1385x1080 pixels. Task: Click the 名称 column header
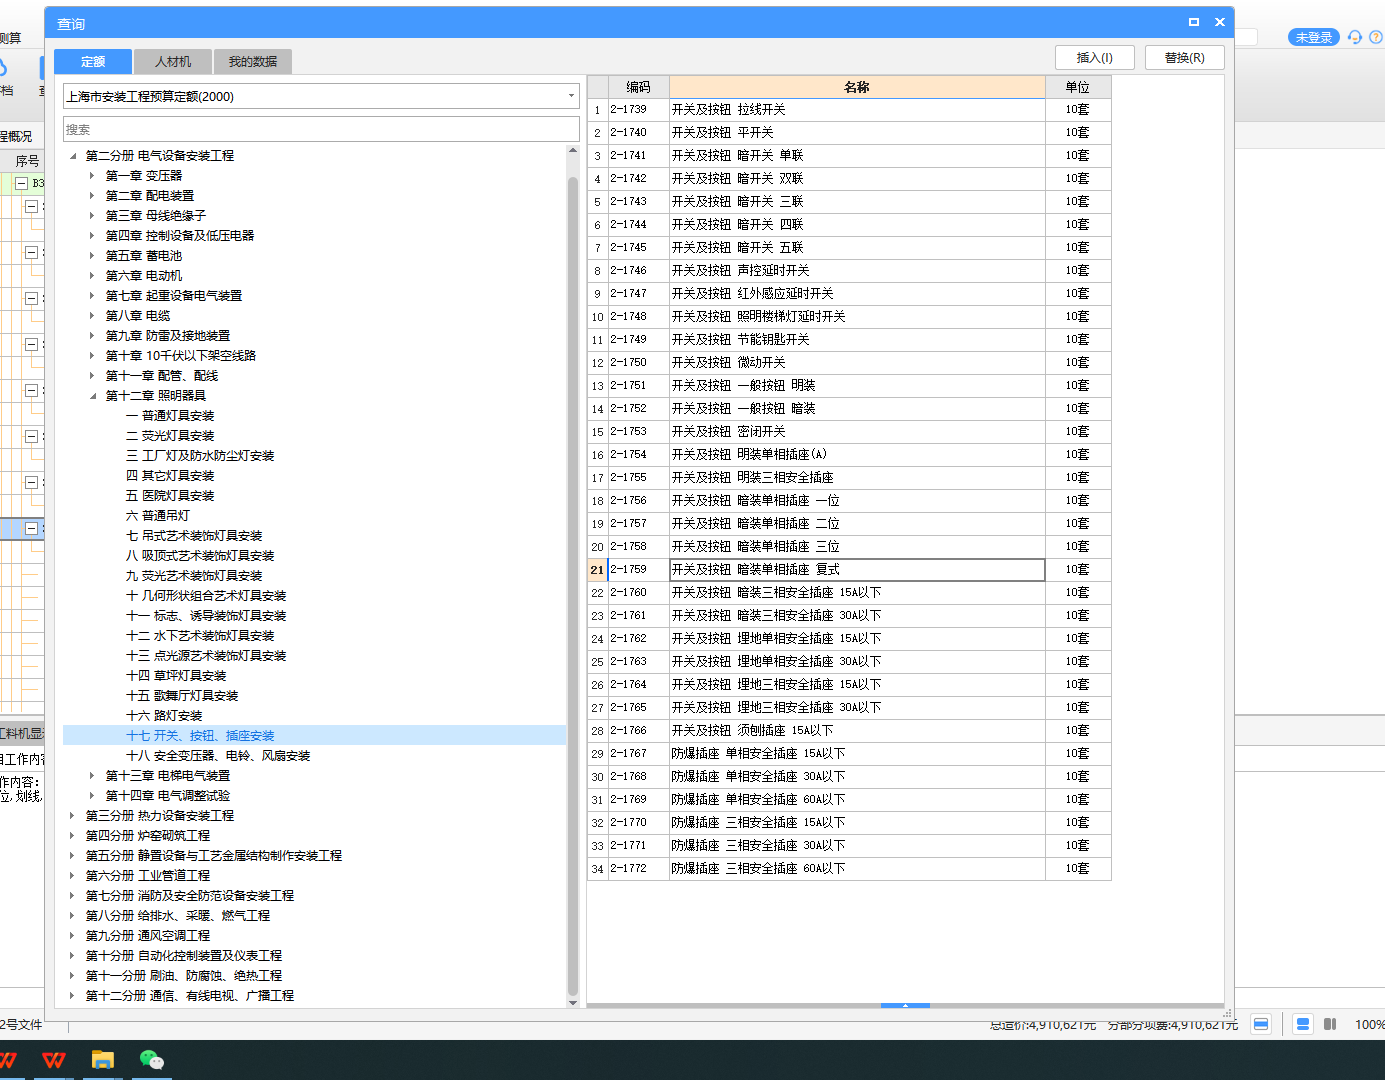click(x=857, y=87)
